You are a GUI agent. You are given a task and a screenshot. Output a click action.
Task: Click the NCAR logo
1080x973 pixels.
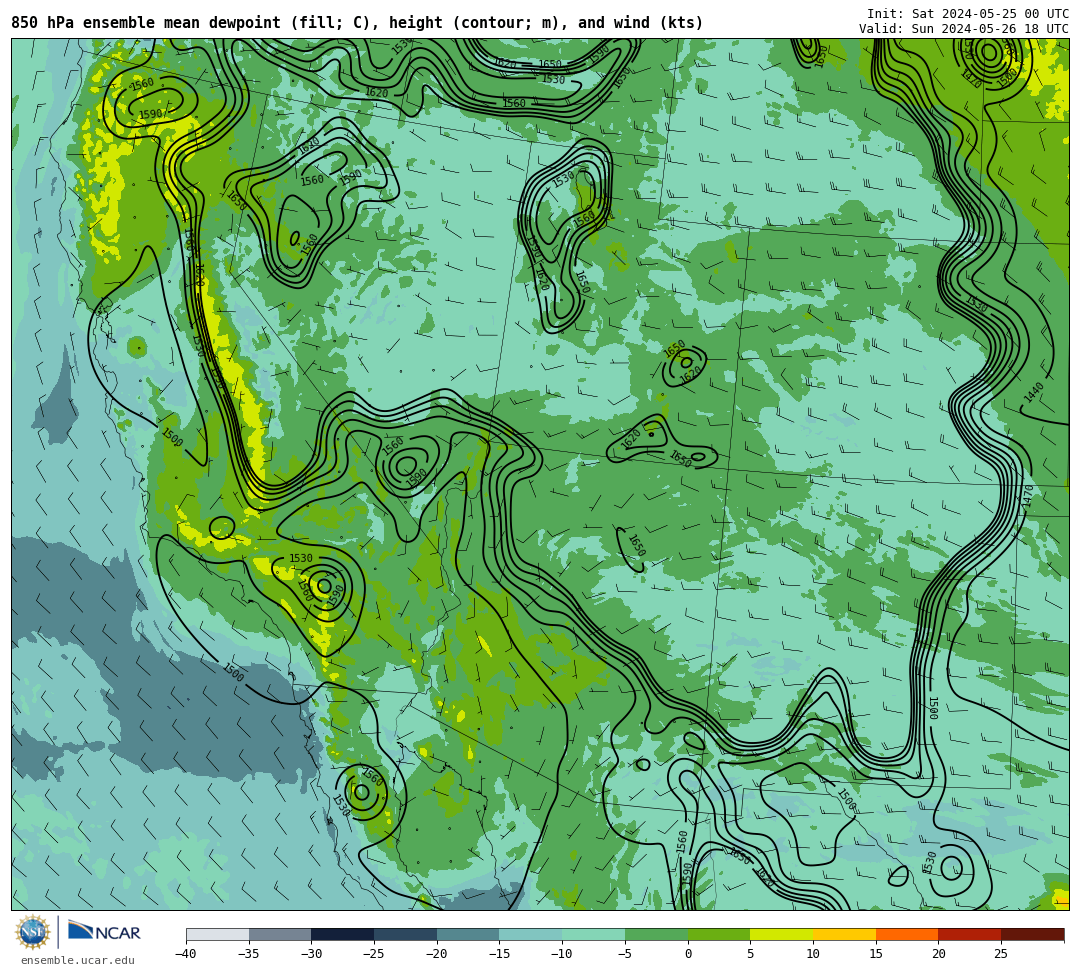[x=104, y=931]
